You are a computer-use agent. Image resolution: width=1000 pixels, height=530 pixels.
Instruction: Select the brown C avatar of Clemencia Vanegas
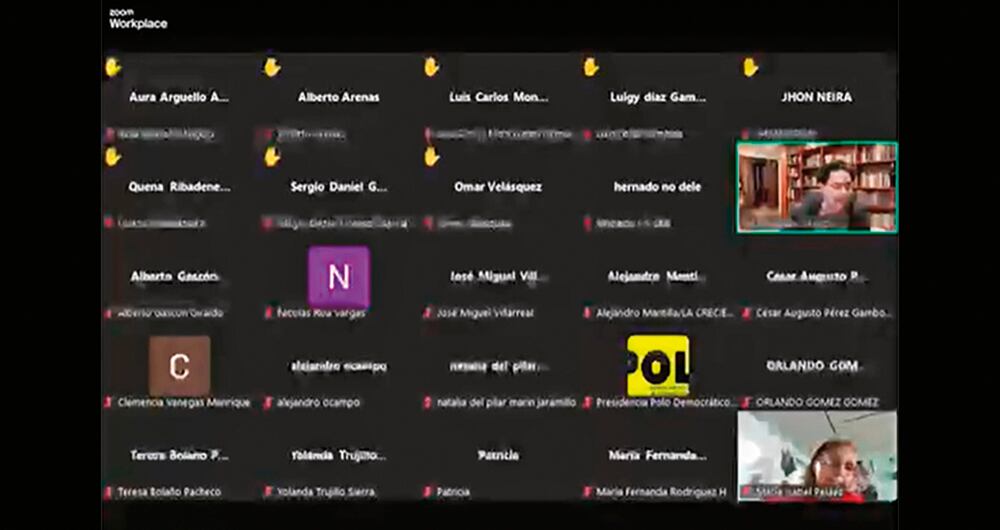pos(179,366)
